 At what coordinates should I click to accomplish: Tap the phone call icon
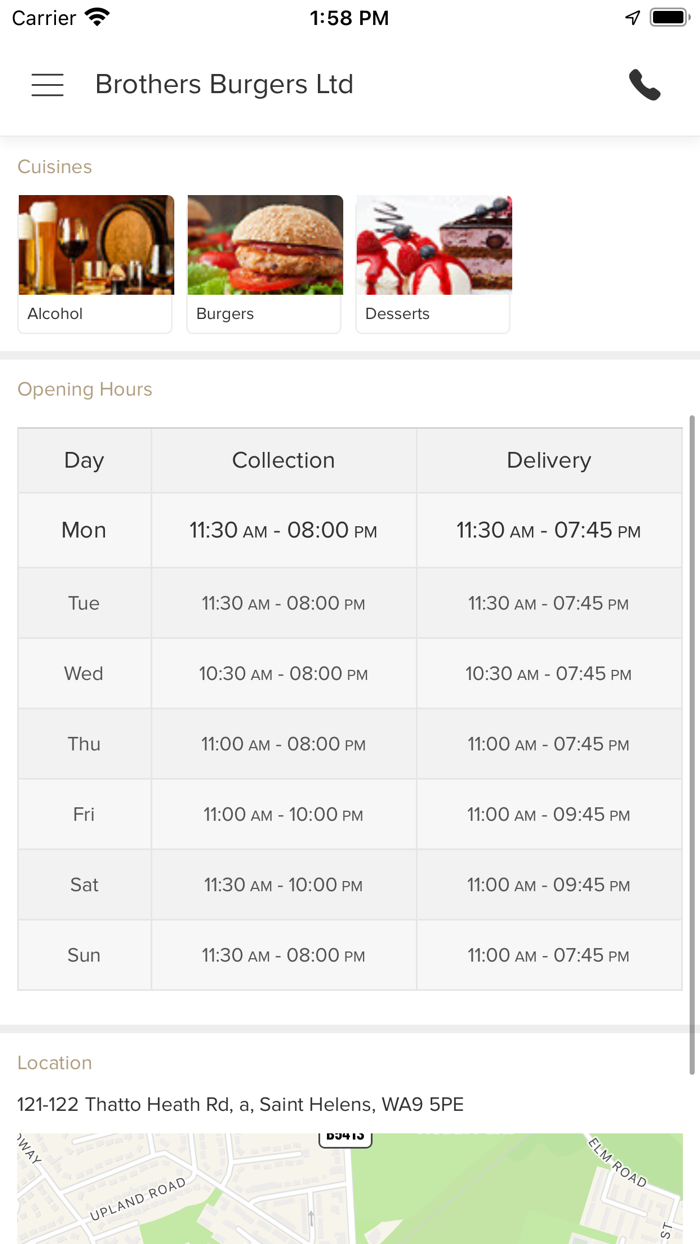(x=645, y=85)
